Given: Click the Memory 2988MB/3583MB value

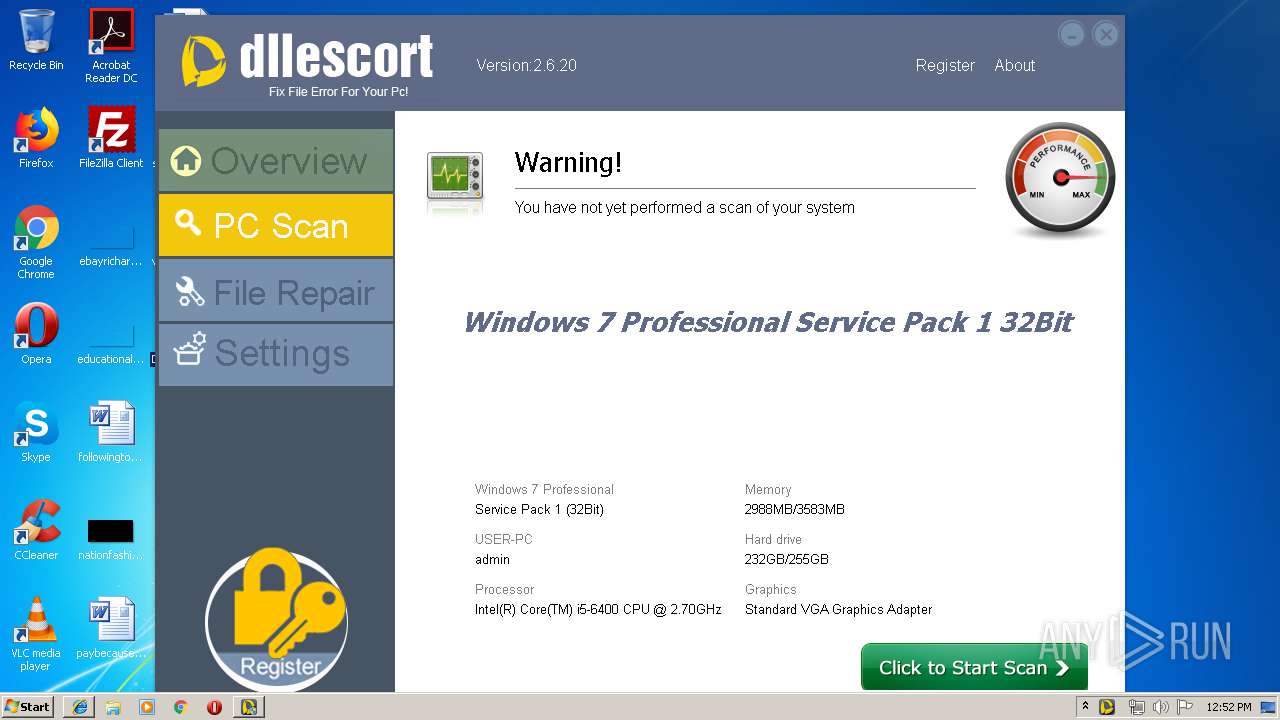Looking at the screenshot, I should tap(795, 509).
